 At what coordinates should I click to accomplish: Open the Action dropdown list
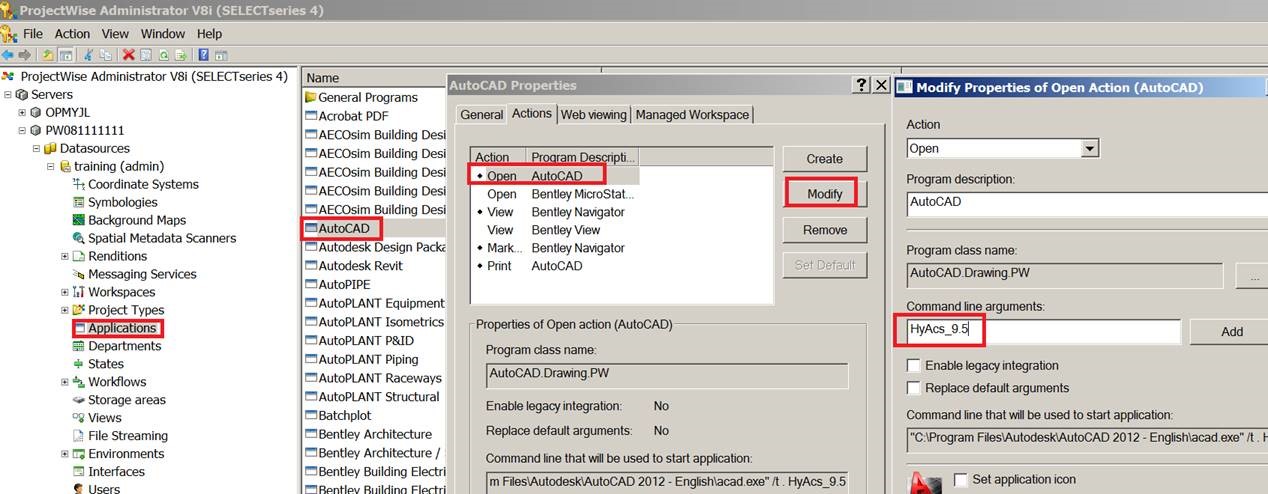[x=1090, y=149]
